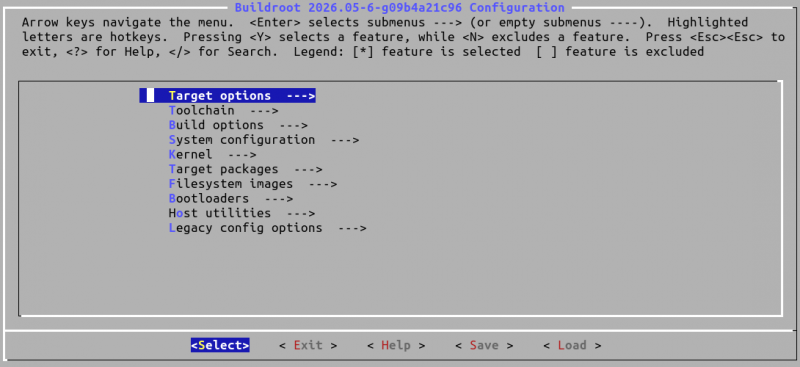The height and width of the screenshot is (367, 800).
Task: Click the Exit button
Action: click(x=308, y=345)
